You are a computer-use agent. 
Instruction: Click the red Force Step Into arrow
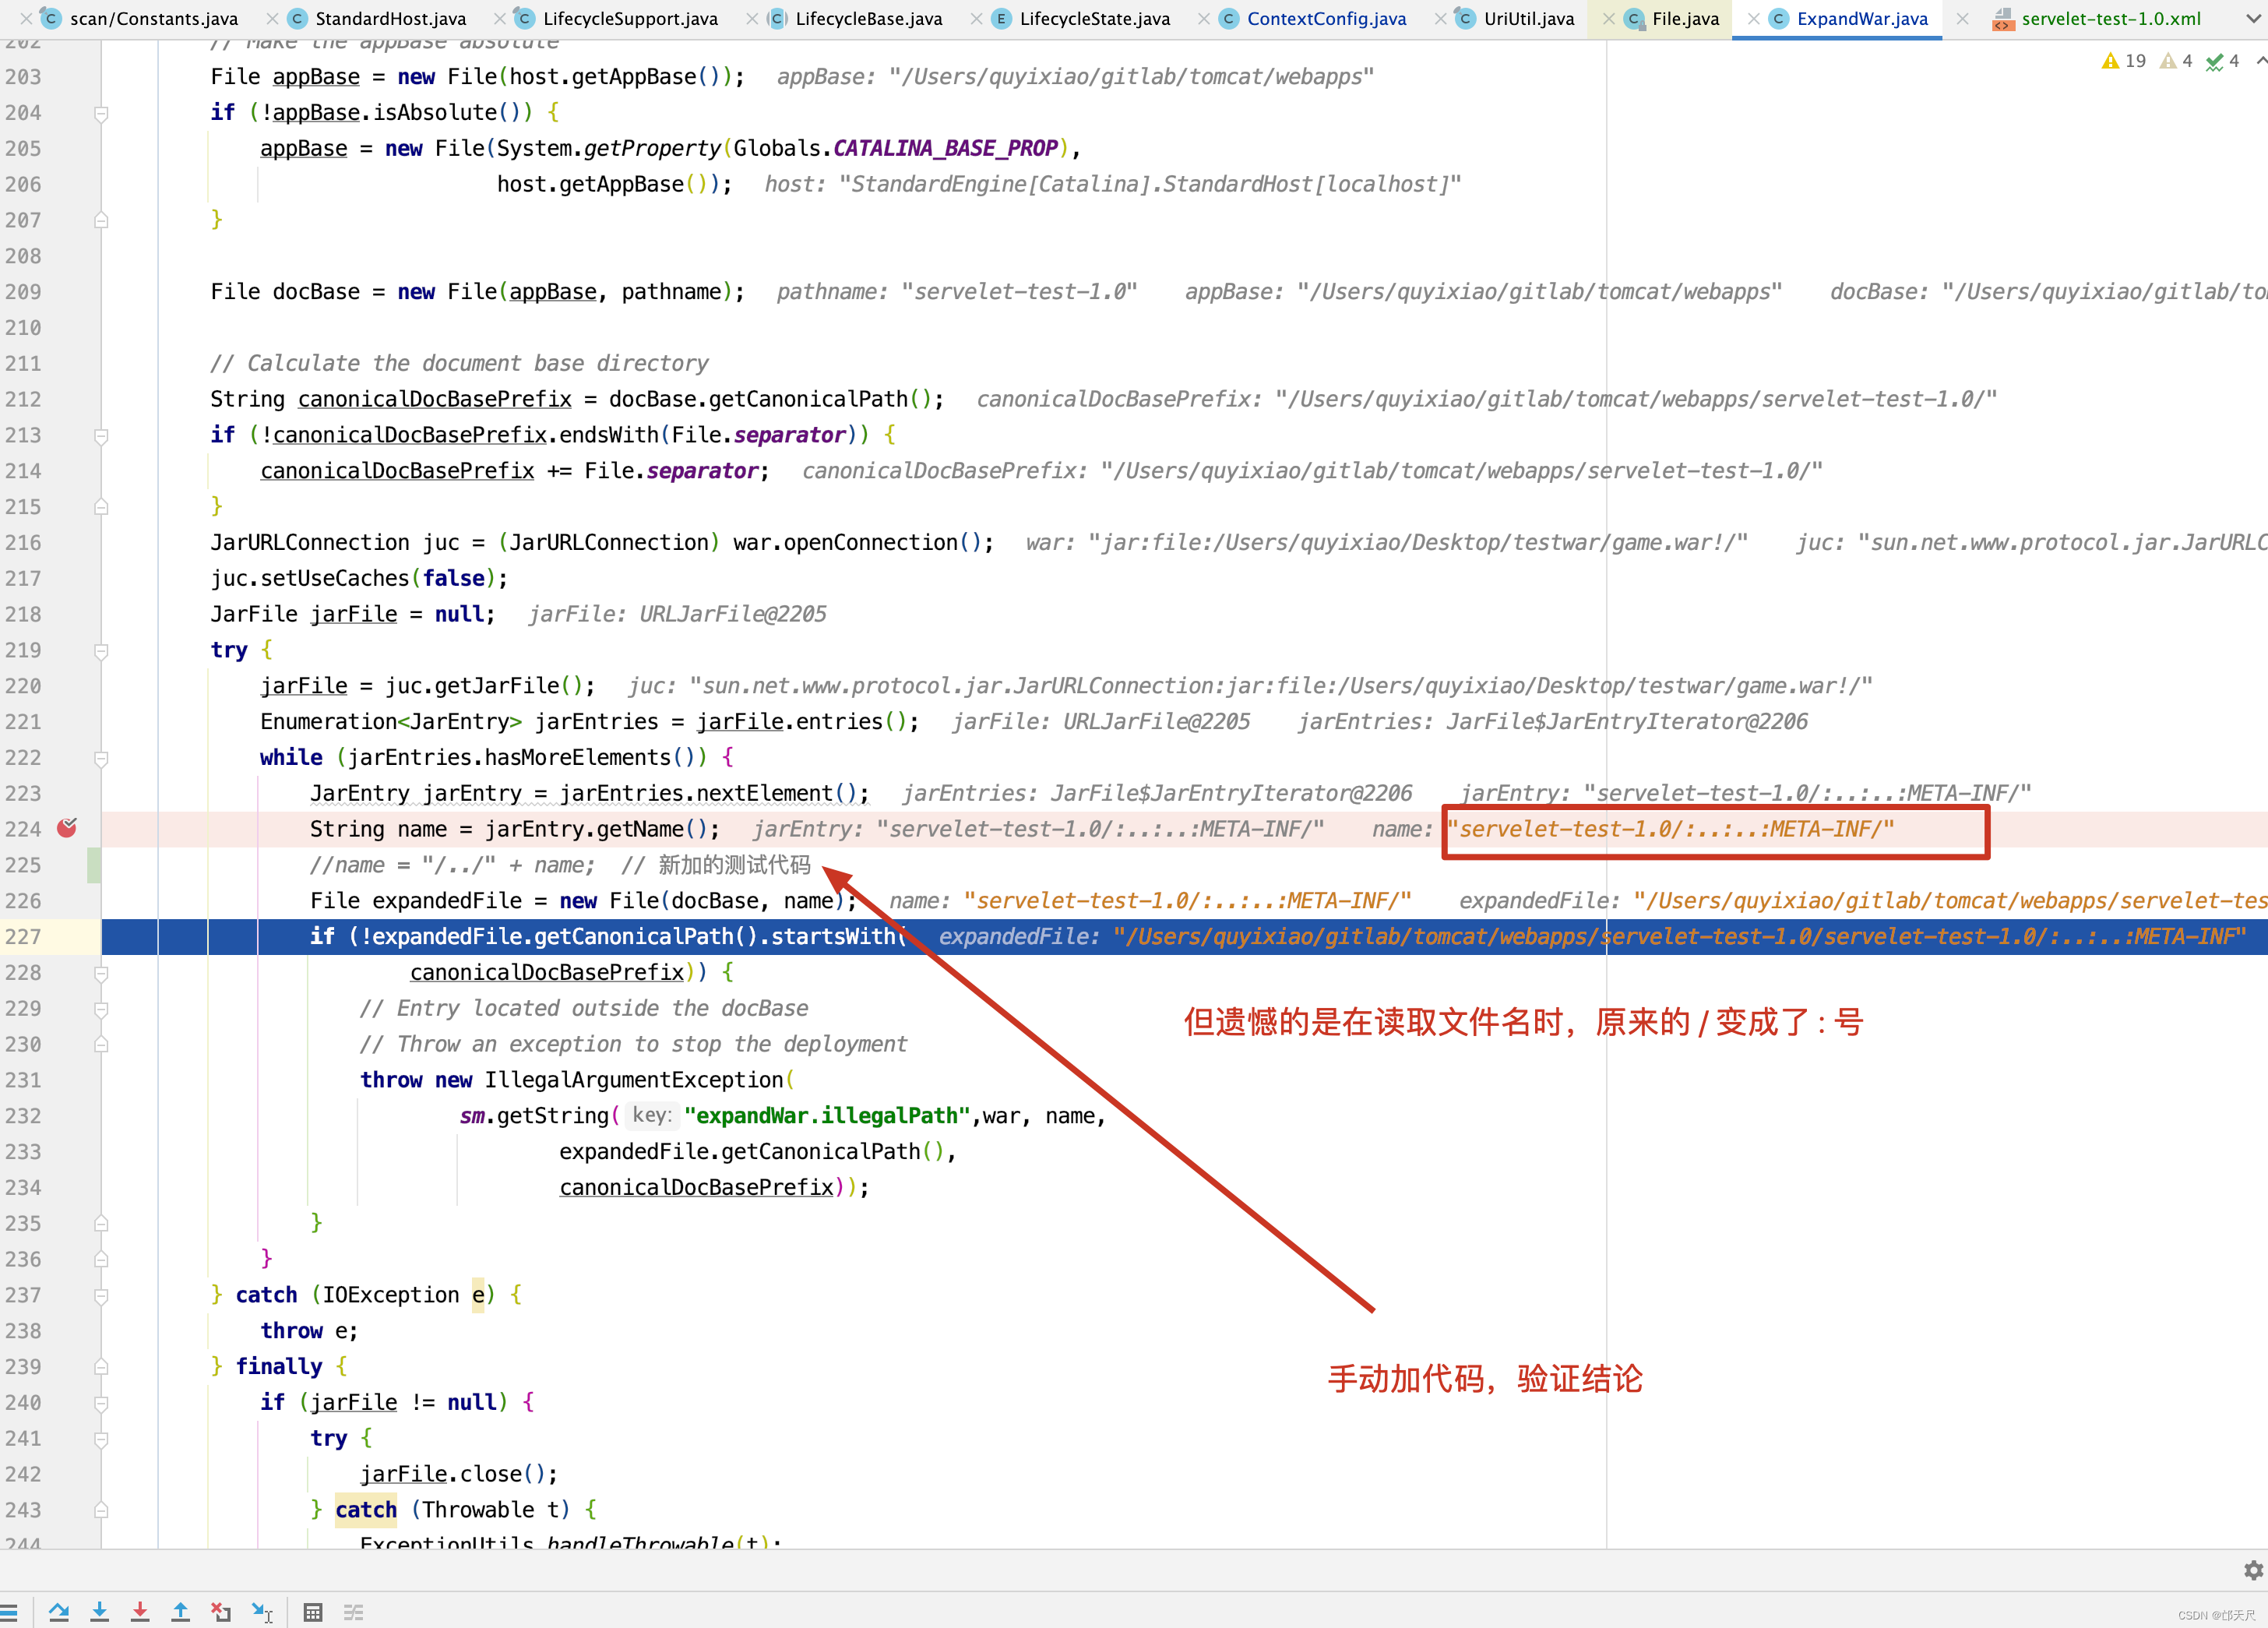140,1612
